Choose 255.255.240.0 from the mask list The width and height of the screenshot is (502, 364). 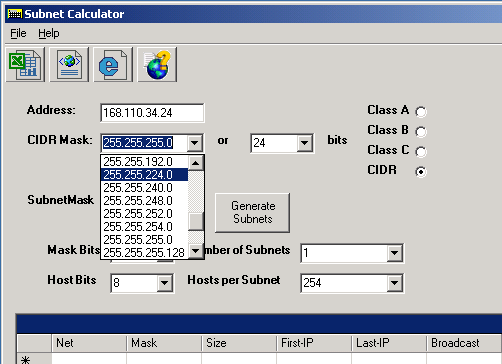(x=145, y=188)
